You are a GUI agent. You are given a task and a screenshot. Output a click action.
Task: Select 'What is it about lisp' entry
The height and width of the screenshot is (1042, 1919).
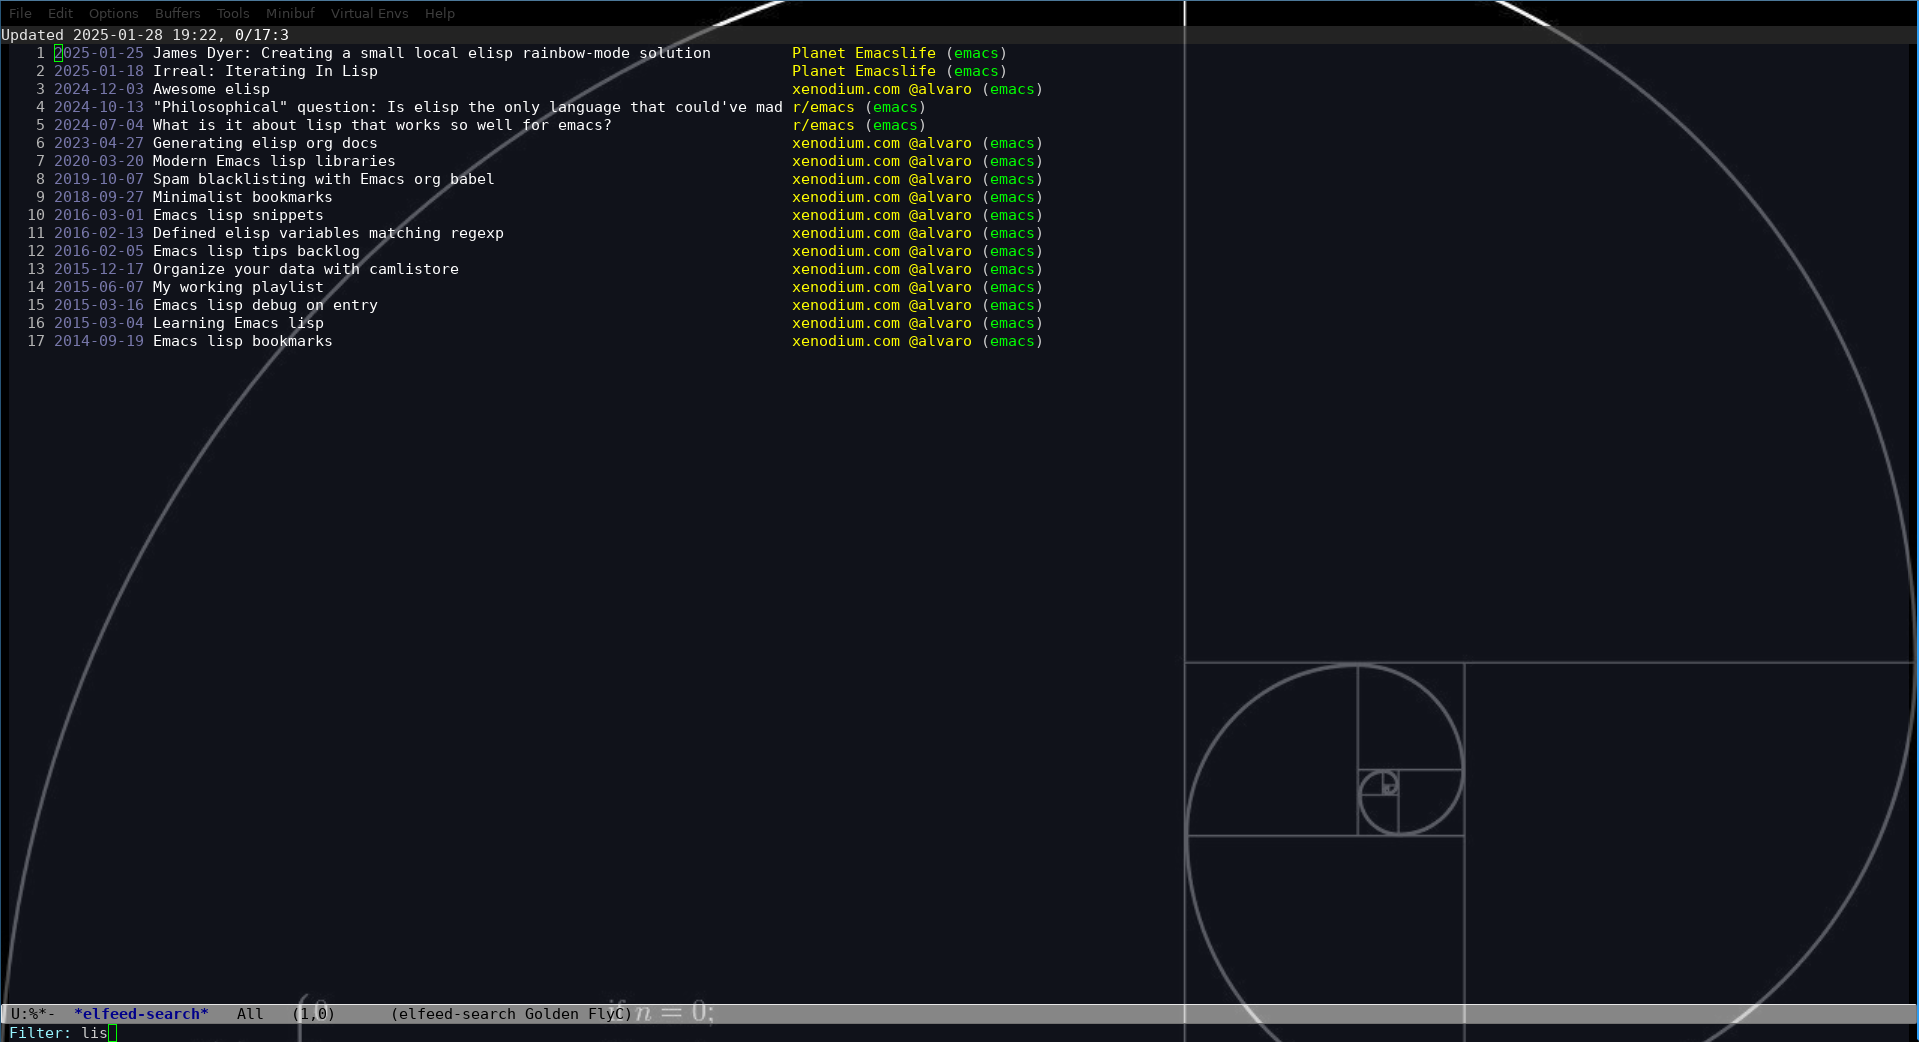381,125
